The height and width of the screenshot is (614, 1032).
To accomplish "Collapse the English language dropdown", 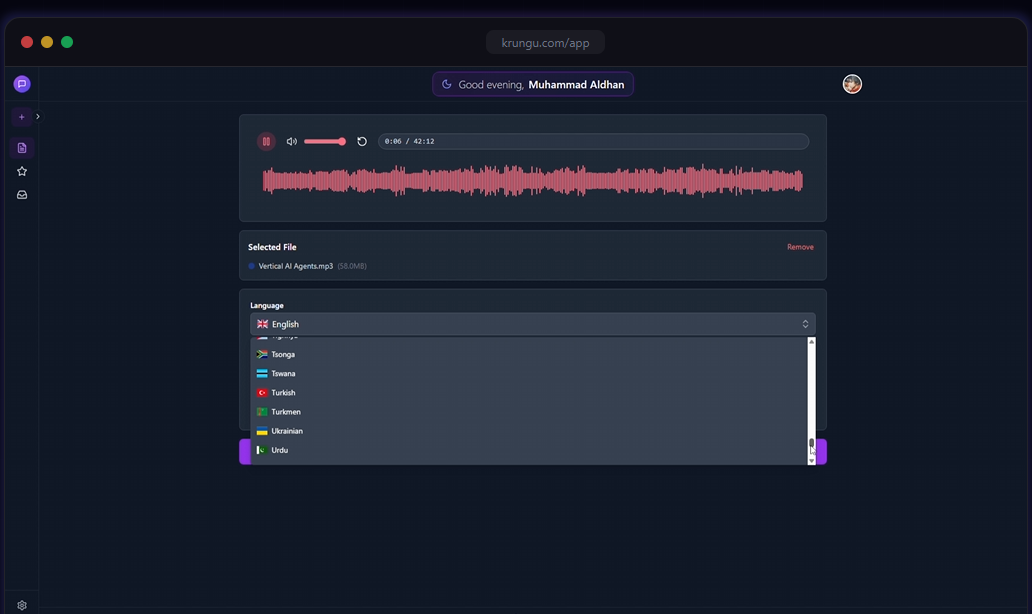I will pyautogui.click(x=532, y=324).
